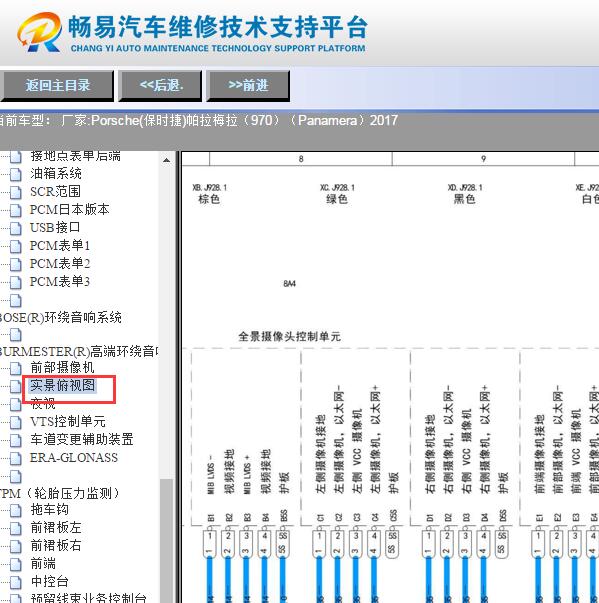Click the document icon beside 前端
This screenshot has height=603, width=599.
pos(16,565)
